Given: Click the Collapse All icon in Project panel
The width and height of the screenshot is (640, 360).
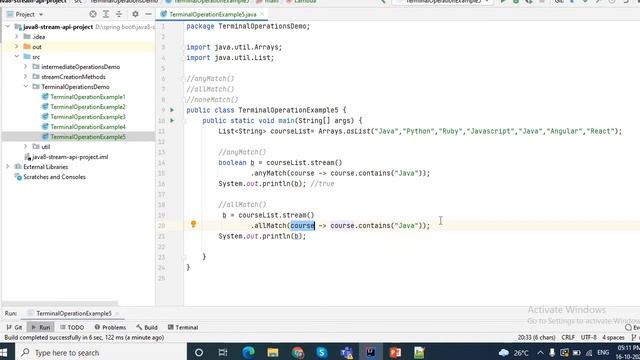Looking at the screenshot, I should click(119, 14).
